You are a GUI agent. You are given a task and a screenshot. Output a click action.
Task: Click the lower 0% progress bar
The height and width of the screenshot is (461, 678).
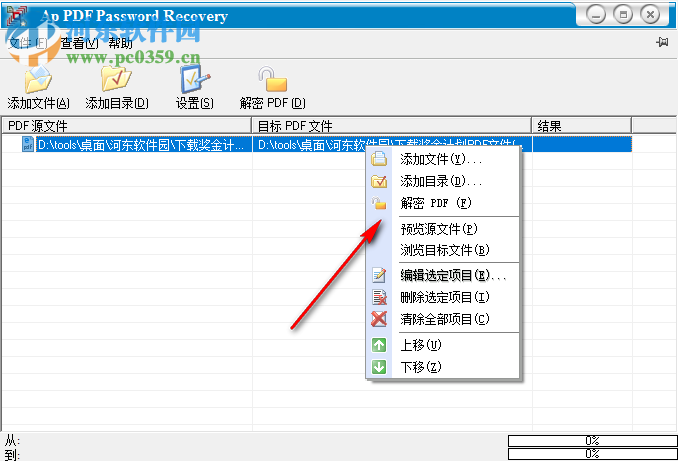592,454
